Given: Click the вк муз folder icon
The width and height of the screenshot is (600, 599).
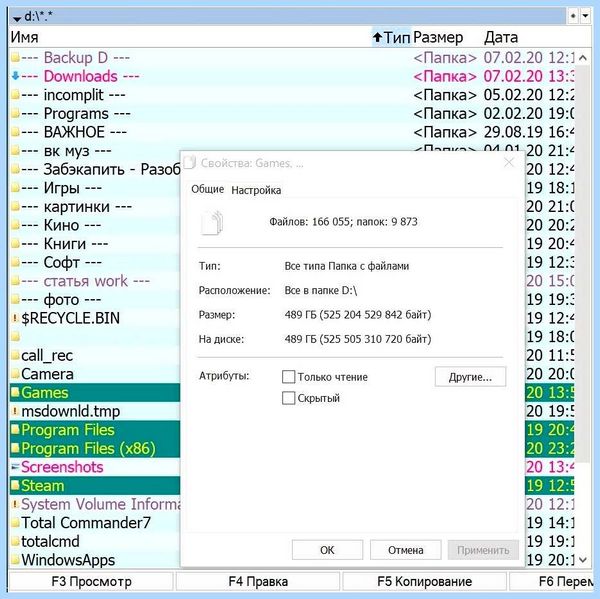Looking at the screenshot, I should [15, 151].
